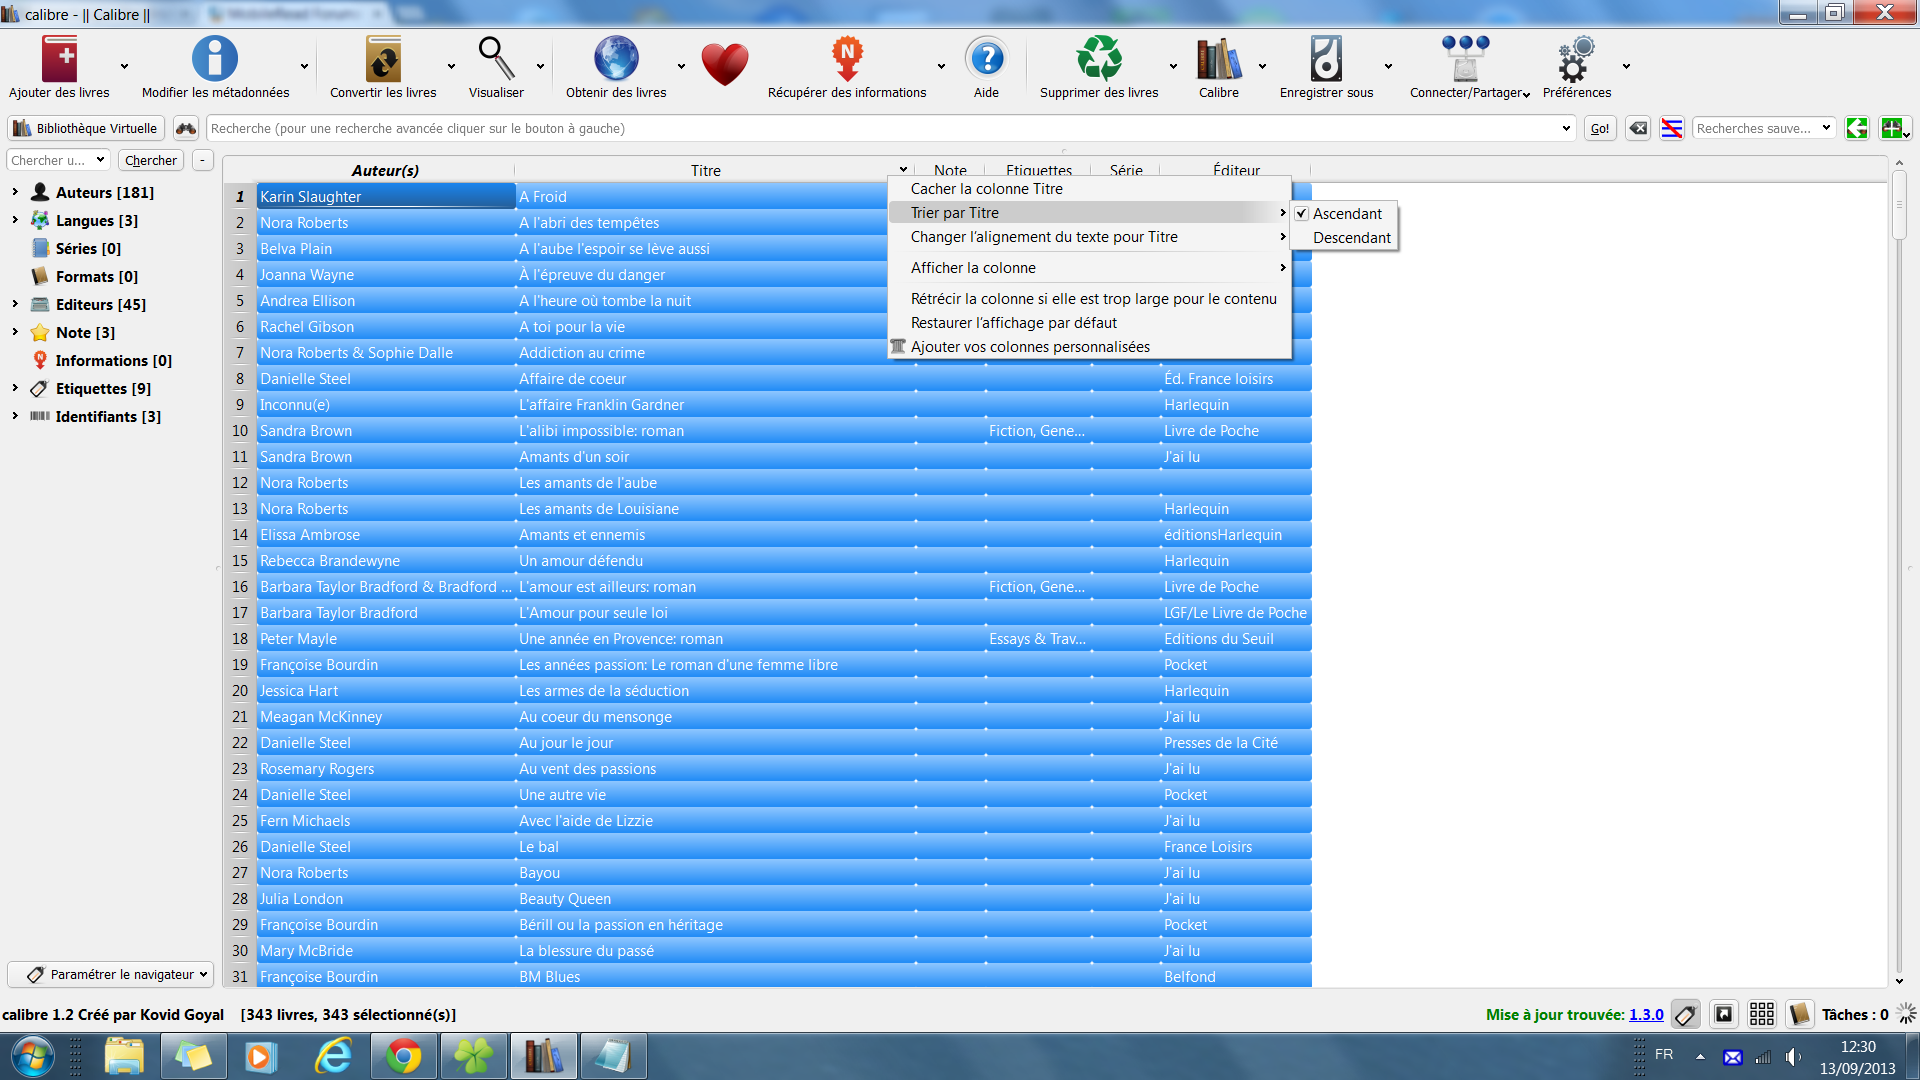Clear the search with the reset icon

pyautogui.click(x=1638, y=128)
